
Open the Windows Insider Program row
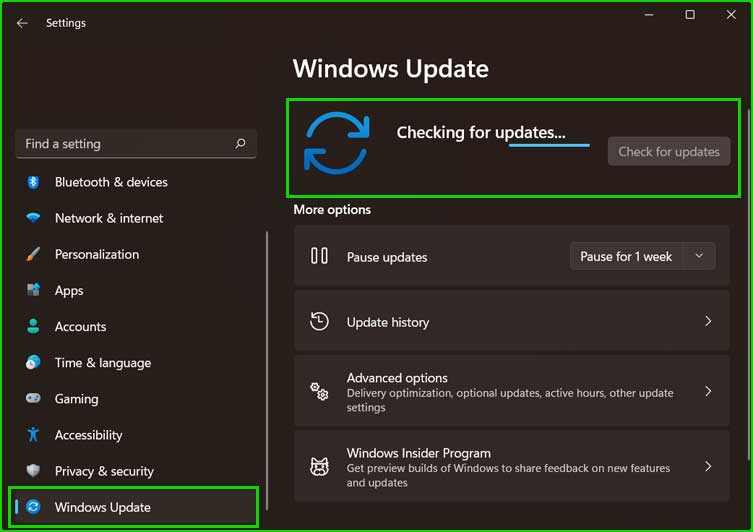[x=512, y=466]
